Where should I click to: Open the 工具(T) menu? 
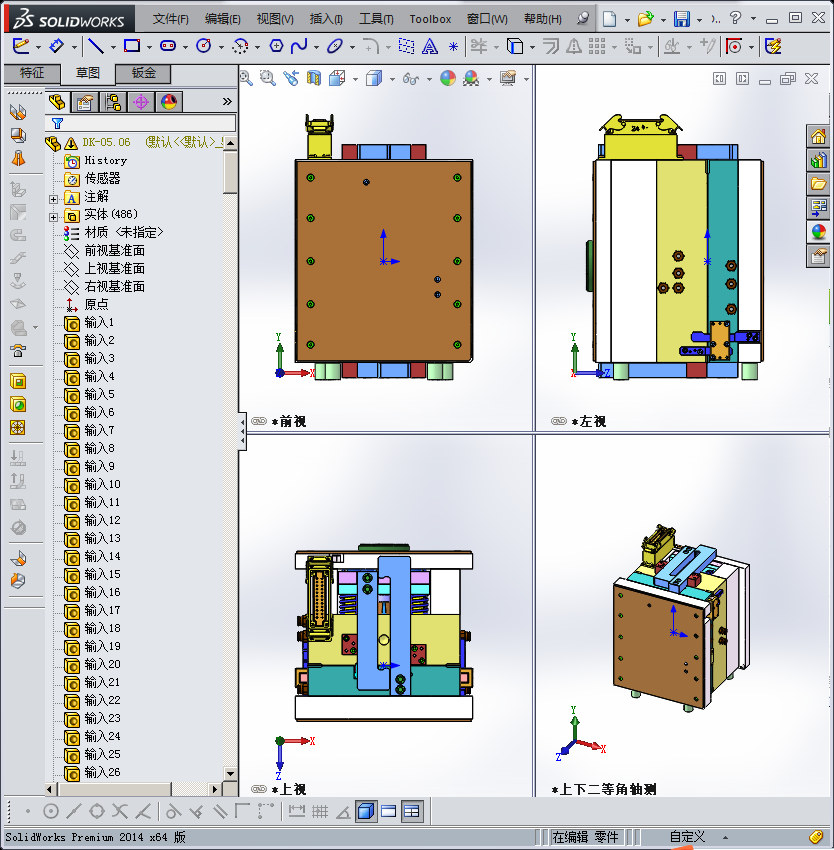point(376,19)
